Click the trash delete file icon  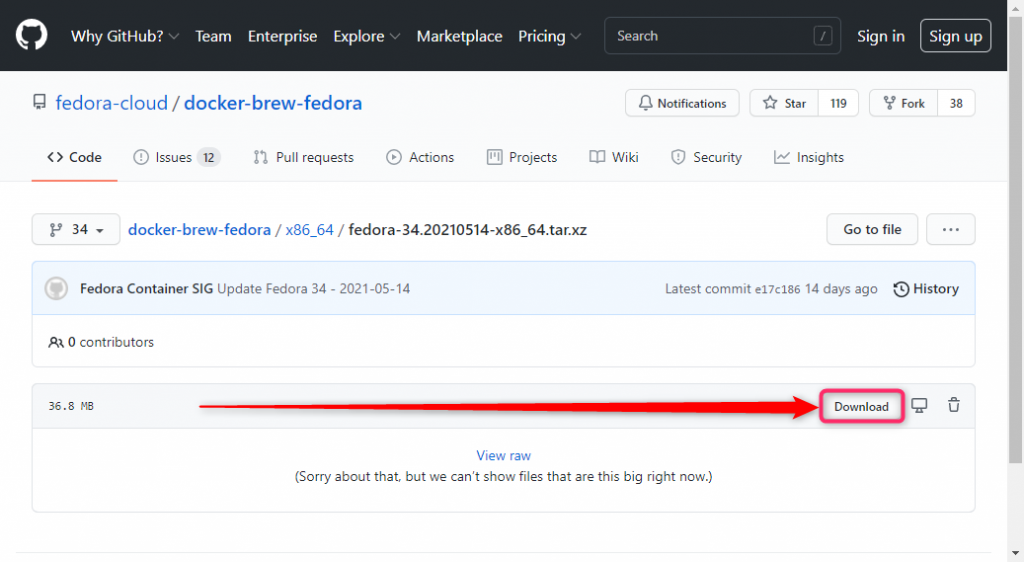point(954,405)
